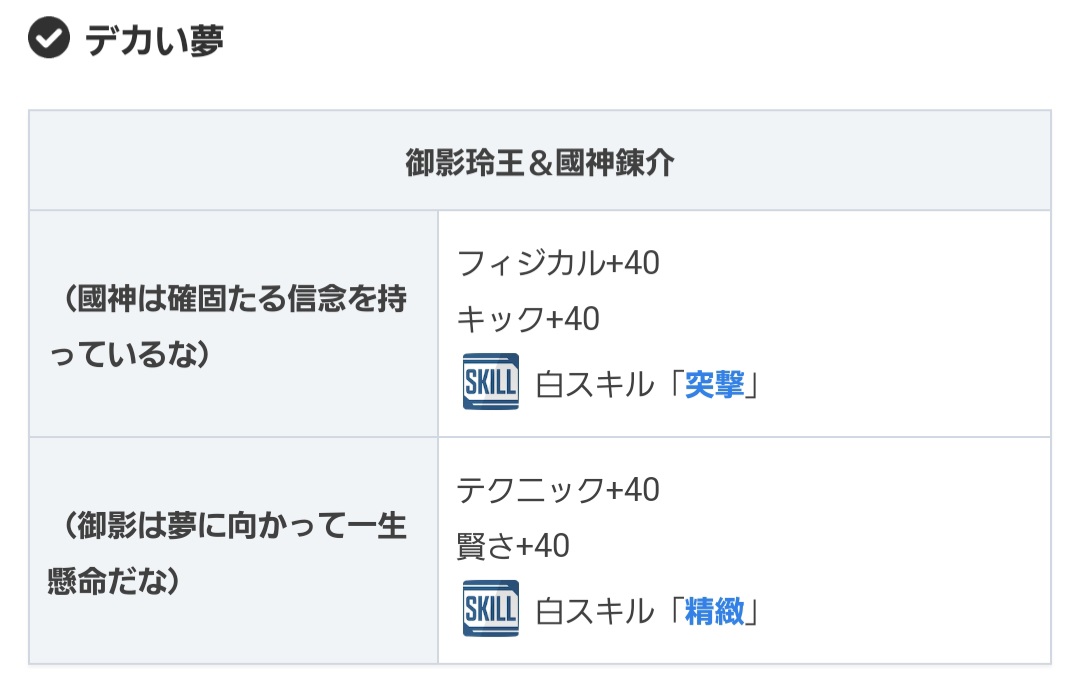The width and height of the screenshot is (1080, 695).
Task: Click the キック+40 reward text
Action: tap(528, 319)
